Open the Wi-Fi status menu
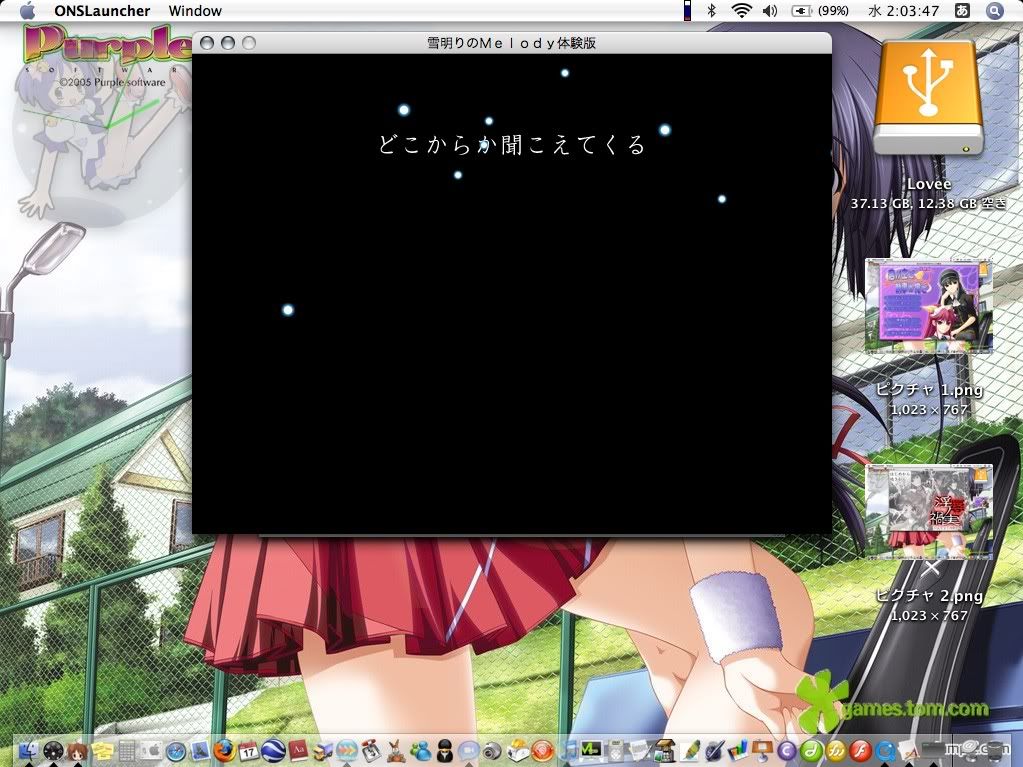The height and width of the screenshot is (767, 1023). click(x=741, y=10)
